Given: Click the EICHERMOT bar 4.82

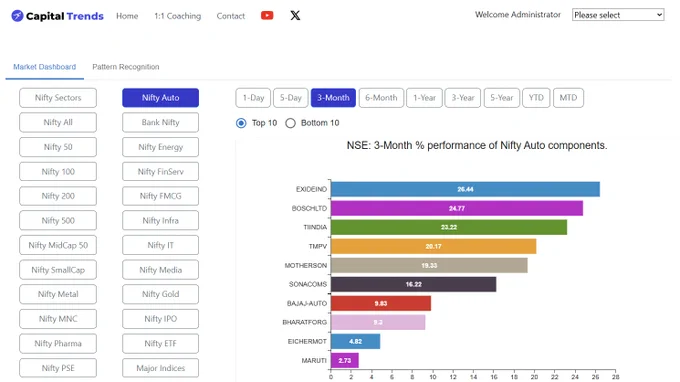Looking at the screenshot, I should [x=355, y=341].
